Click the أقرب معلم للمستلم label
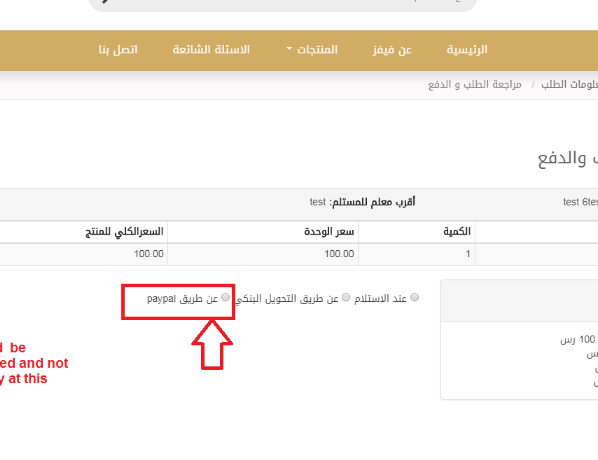 pos(372,202)
